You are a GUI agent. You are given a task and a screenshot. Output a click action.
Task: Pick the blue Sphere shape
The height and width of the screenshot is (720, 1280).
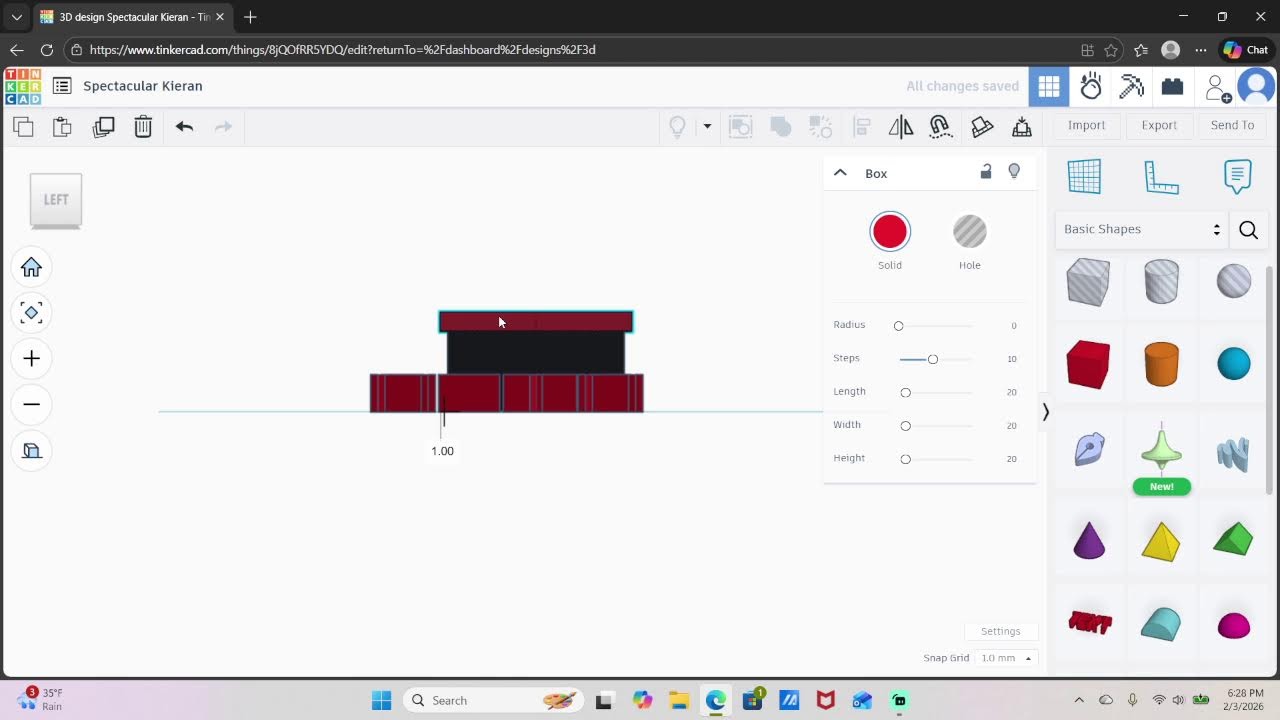pos(1234,364)
